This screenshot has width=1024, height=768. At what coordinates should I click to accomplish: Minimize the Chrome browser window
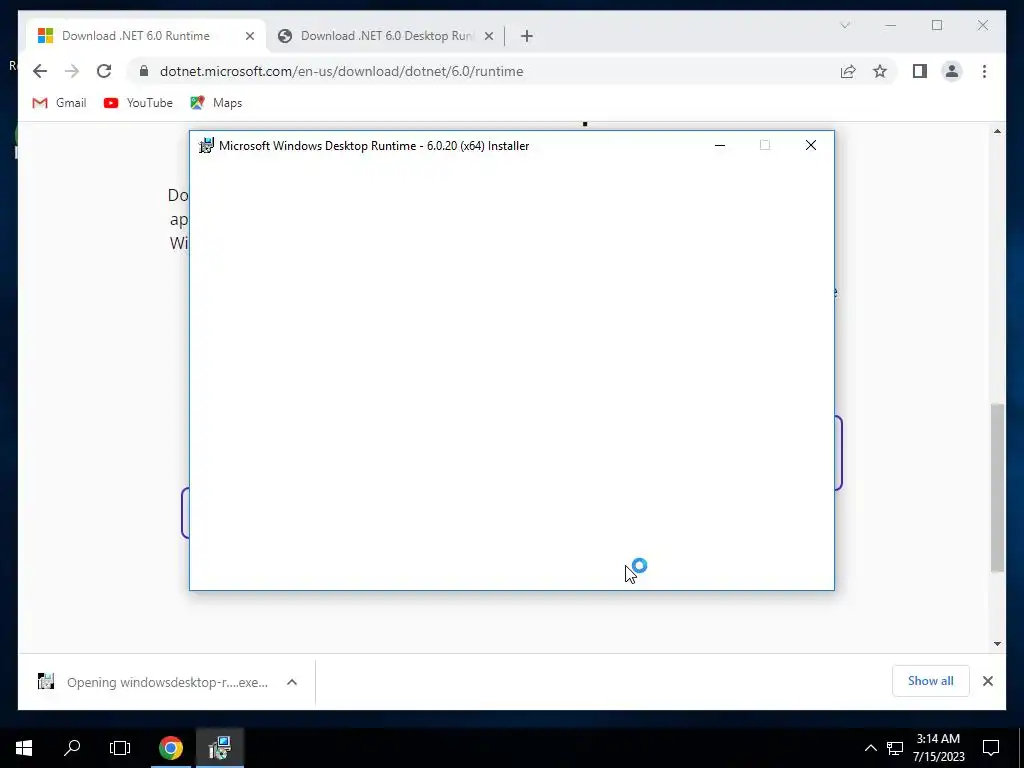pyautogui.click(x=891, y=25)
